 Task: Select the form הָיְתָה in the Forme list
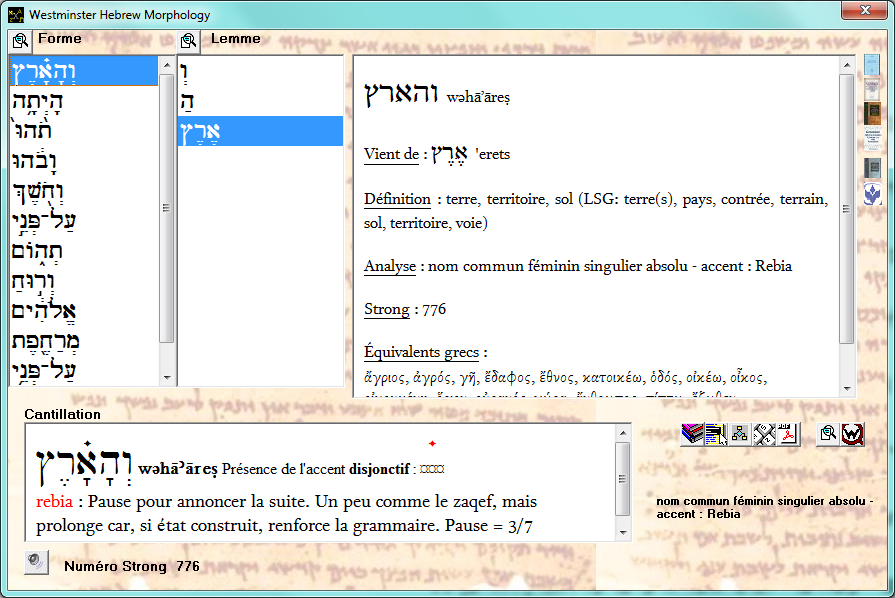[84, 102]
